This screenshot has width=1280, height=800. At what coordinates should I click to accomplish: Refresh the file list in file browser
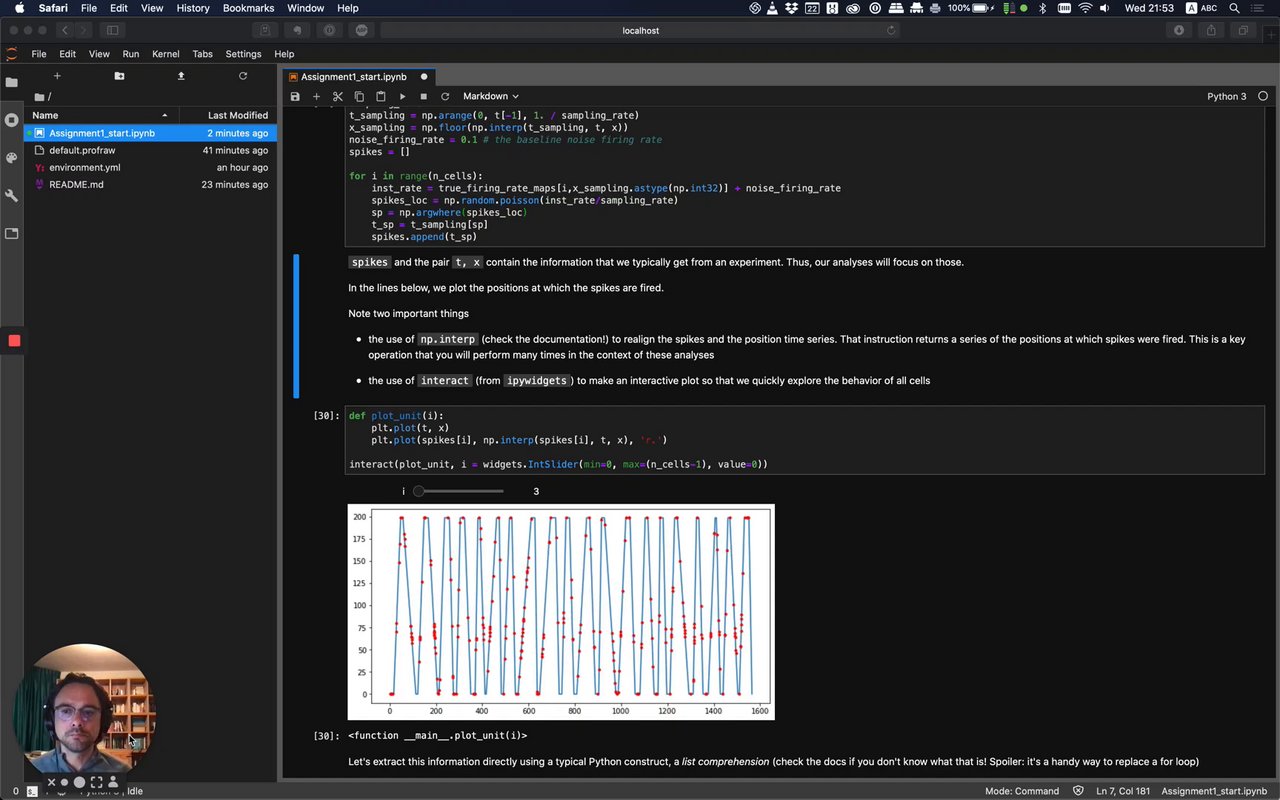[243, 76]
